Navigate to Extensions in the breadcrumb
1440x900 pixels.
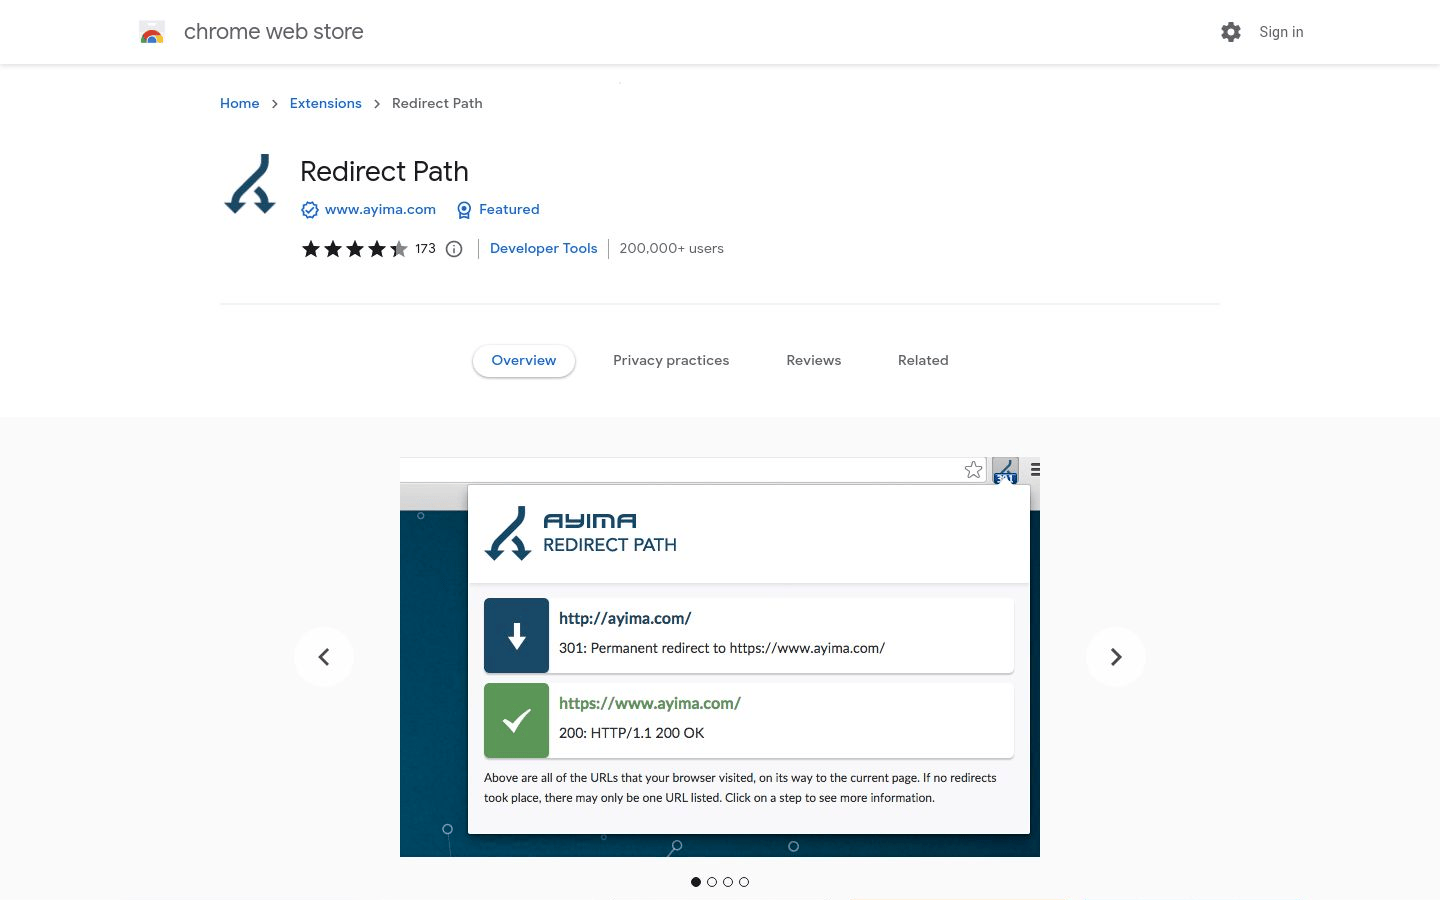click(x=325, y=104)
